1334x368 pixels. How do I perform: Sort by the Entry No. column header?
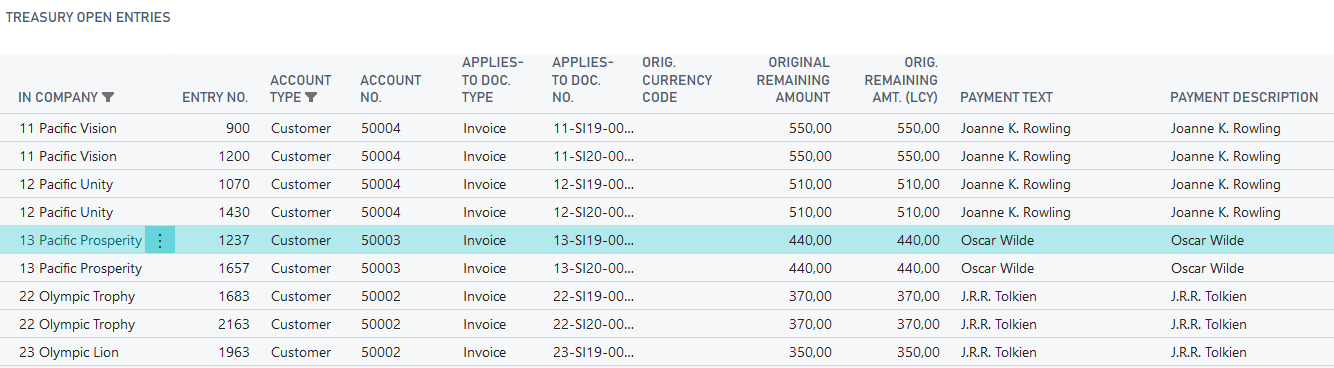coord(215,97)
